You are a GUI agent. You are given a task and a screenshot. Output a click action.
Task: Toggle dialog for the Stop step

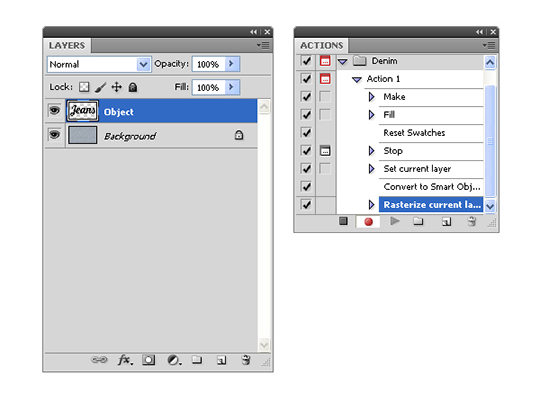(x=325, y=151)
